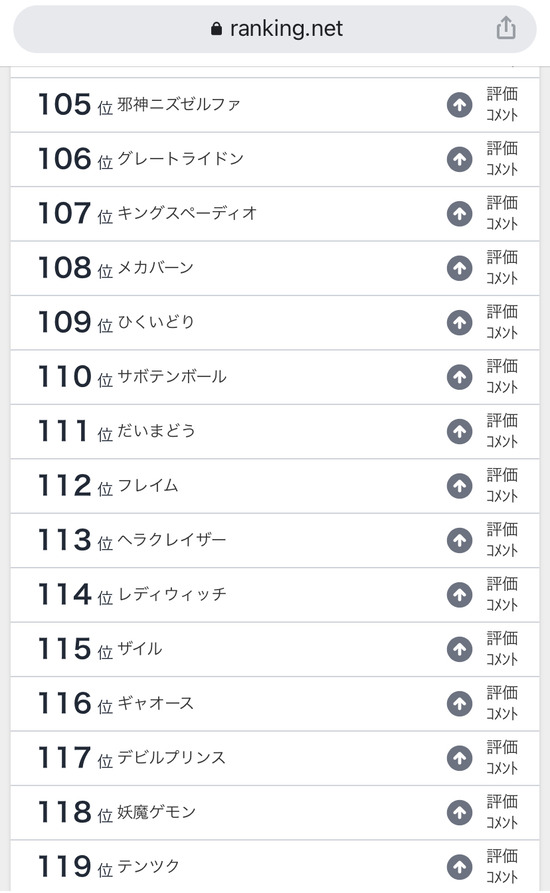Upvote メカバーン at rank 108
This screenshot has width=550, height=893.
point(459,268)
